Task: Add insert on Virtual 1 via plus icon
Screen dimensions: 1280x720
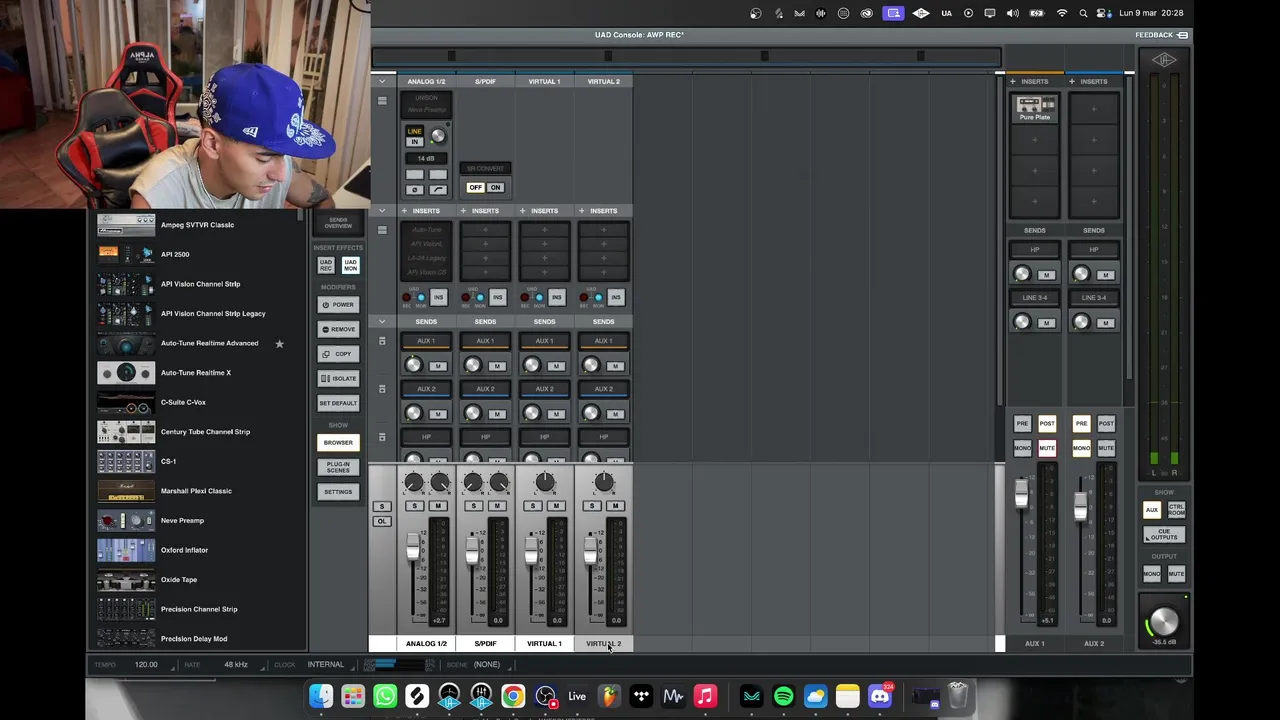Action: 522,211
